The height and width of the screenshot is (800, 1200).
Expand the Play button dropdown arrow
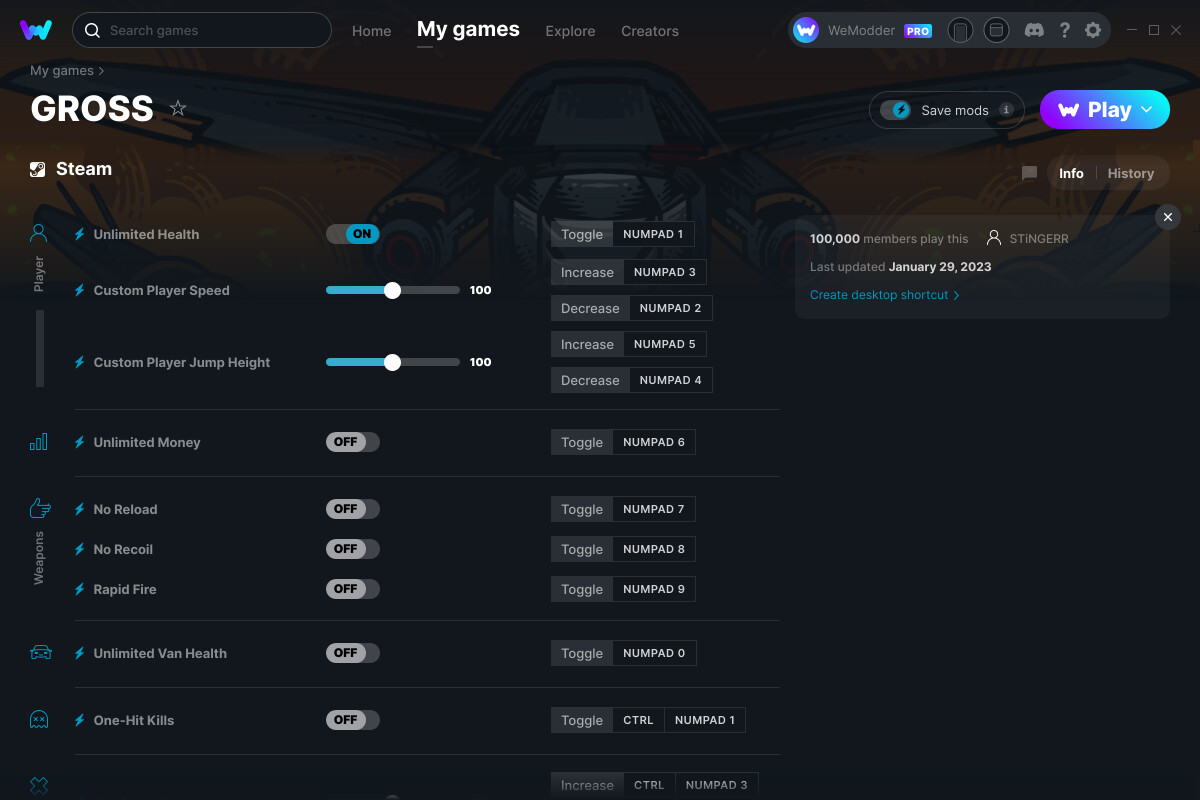pos(1147,110)
